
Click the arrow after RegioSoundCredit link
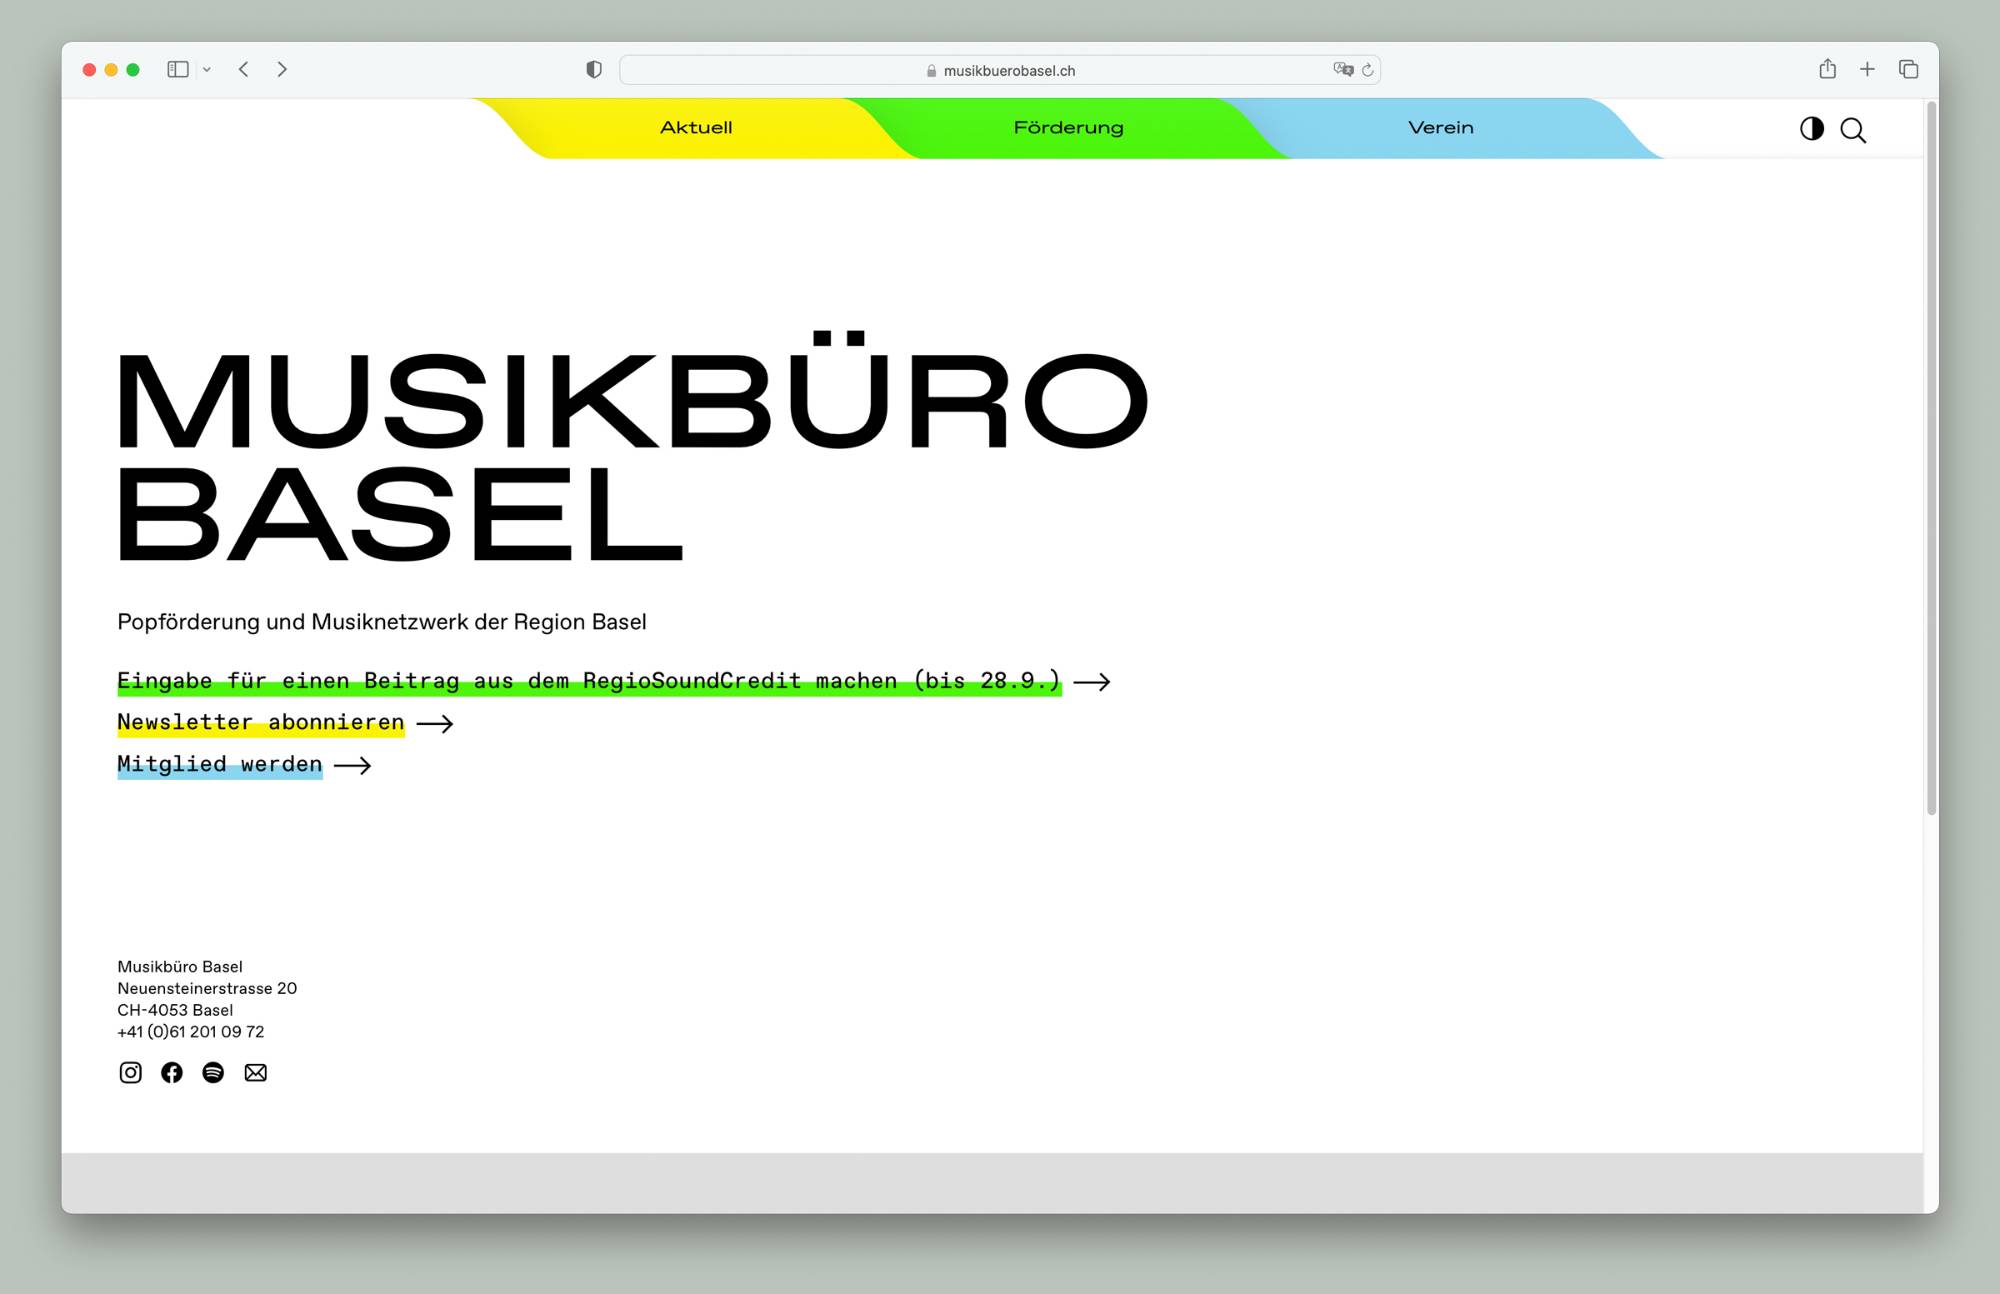1091,682
